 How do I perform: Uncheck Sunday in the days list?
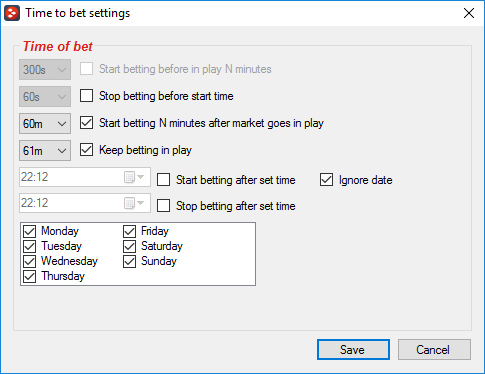130,261
